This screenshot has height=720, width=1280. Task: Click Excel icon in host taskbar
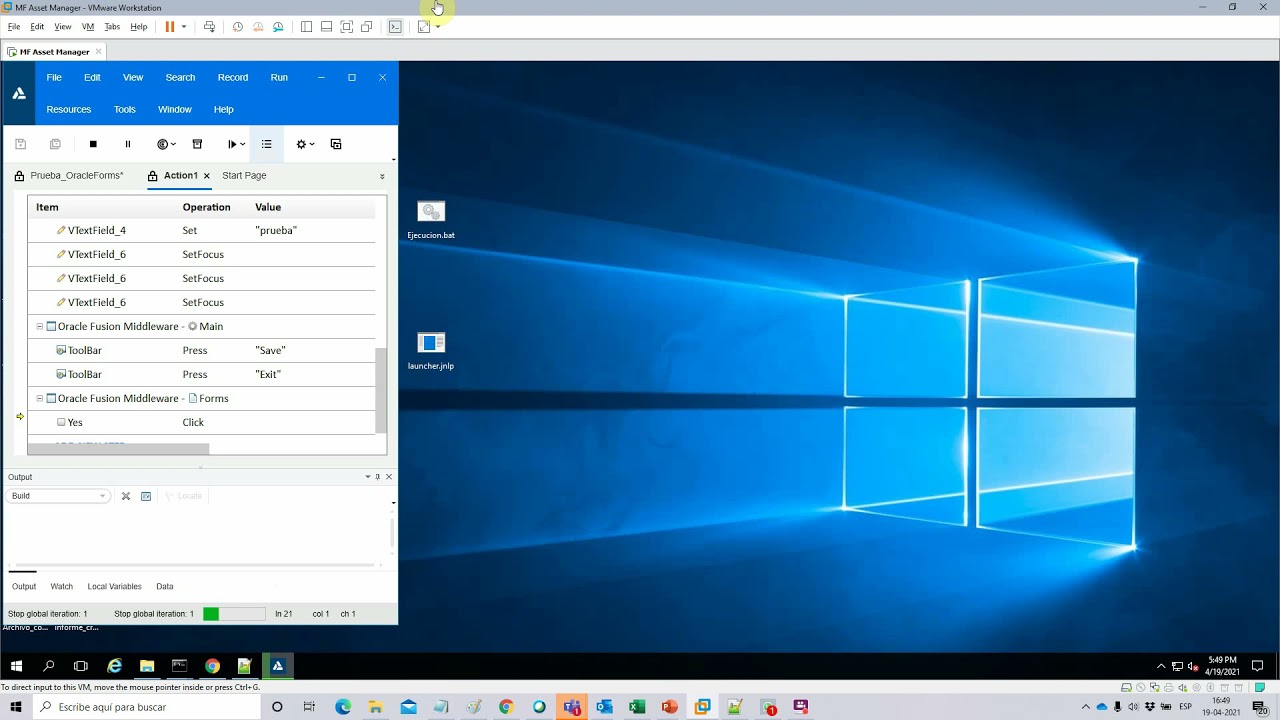click(637, 707)
